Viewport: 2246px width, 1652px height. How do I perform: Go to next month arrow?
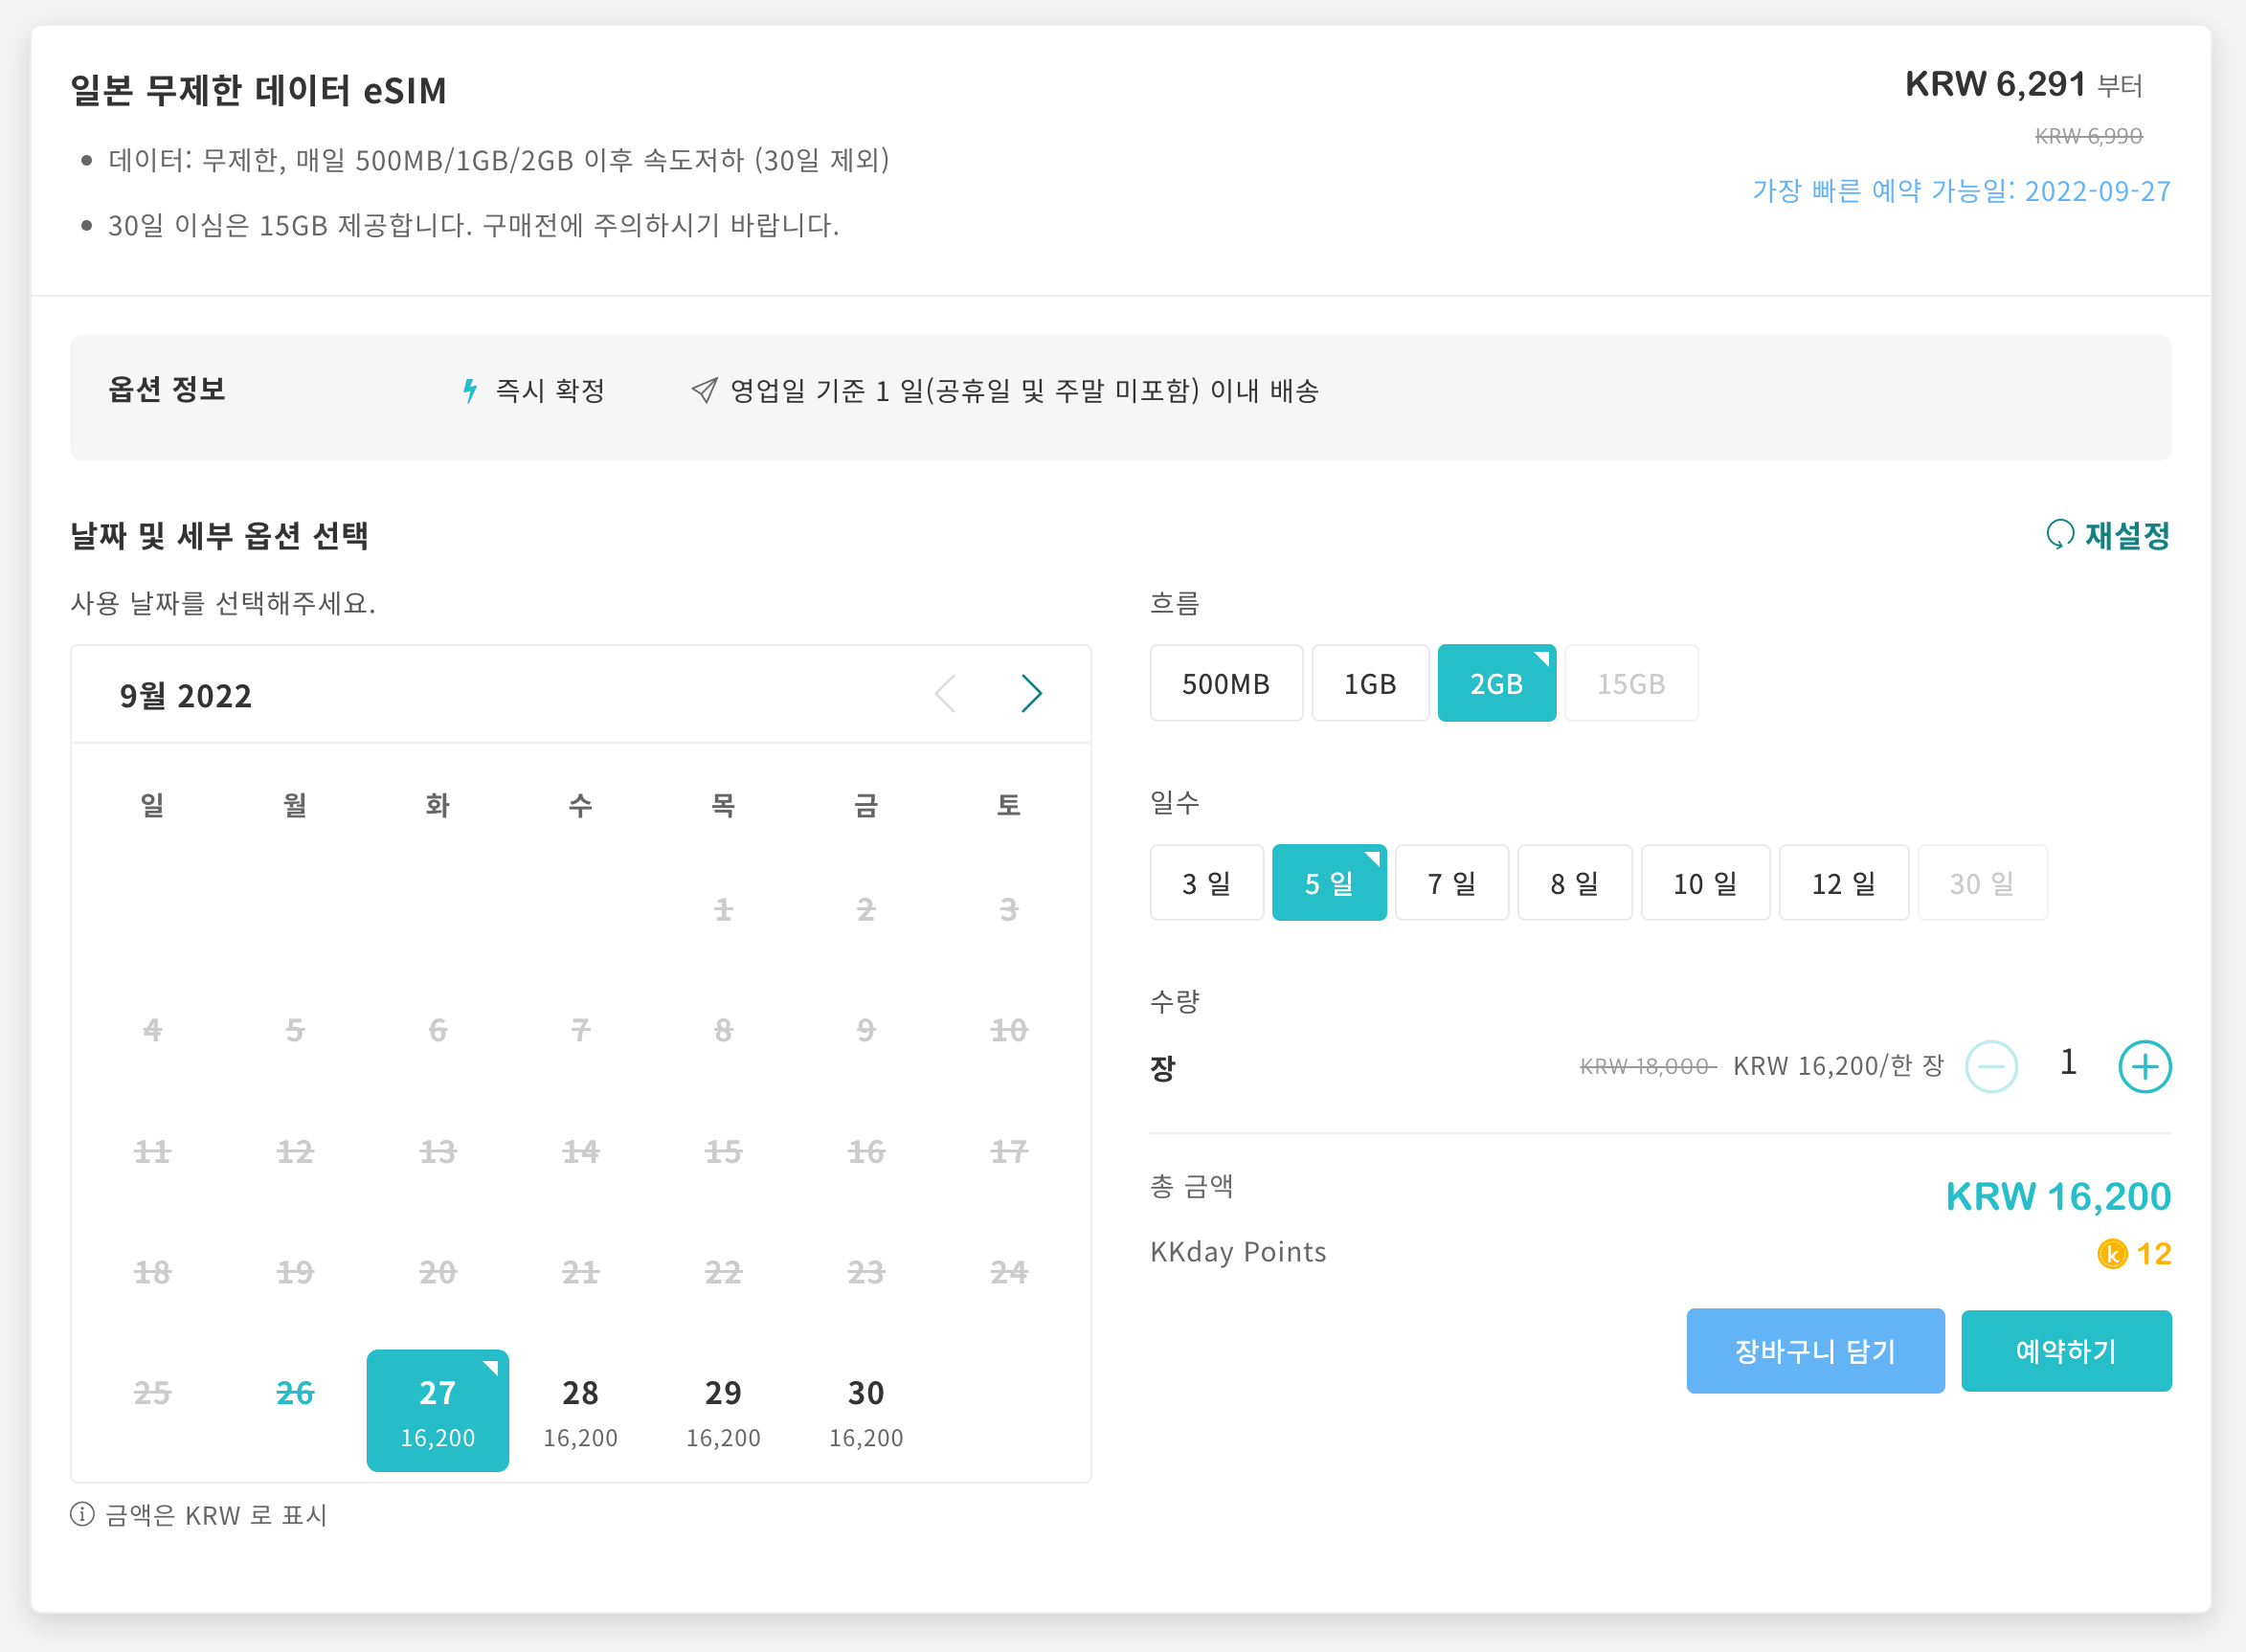tap(1031, 693)
